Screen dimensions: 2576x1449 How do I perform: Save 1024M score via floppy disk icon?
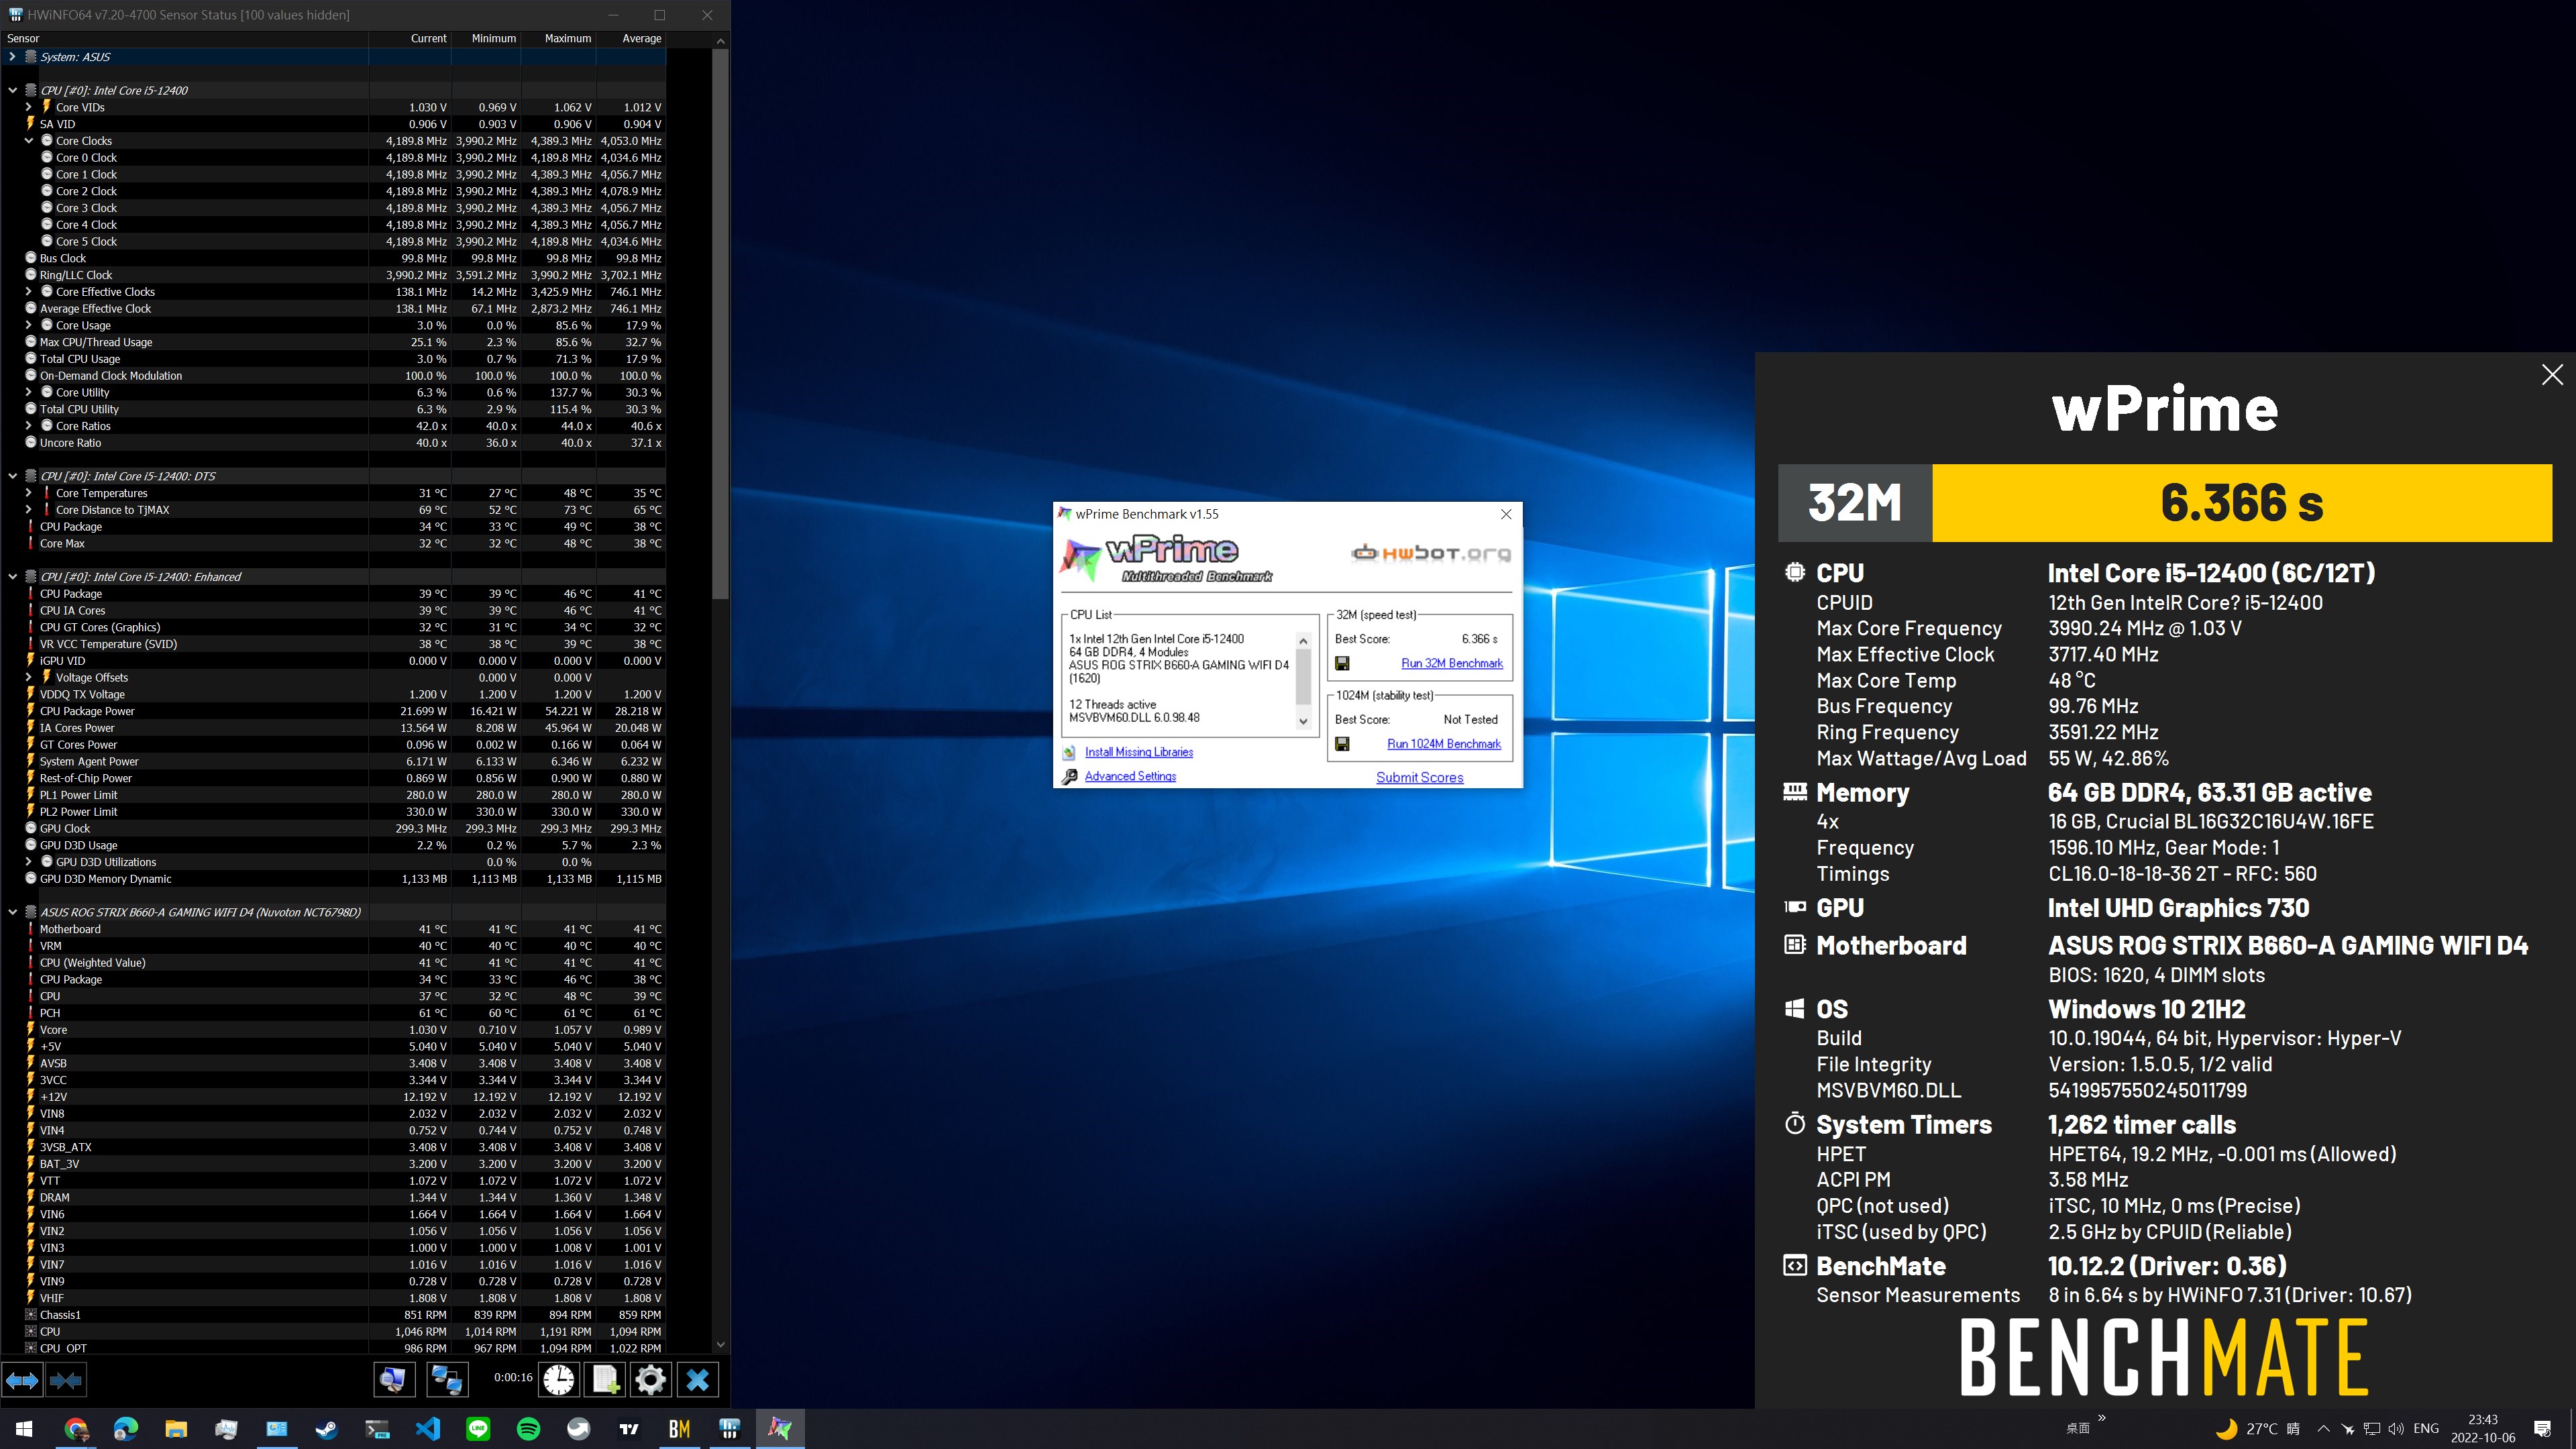[x=1342, y=744]
